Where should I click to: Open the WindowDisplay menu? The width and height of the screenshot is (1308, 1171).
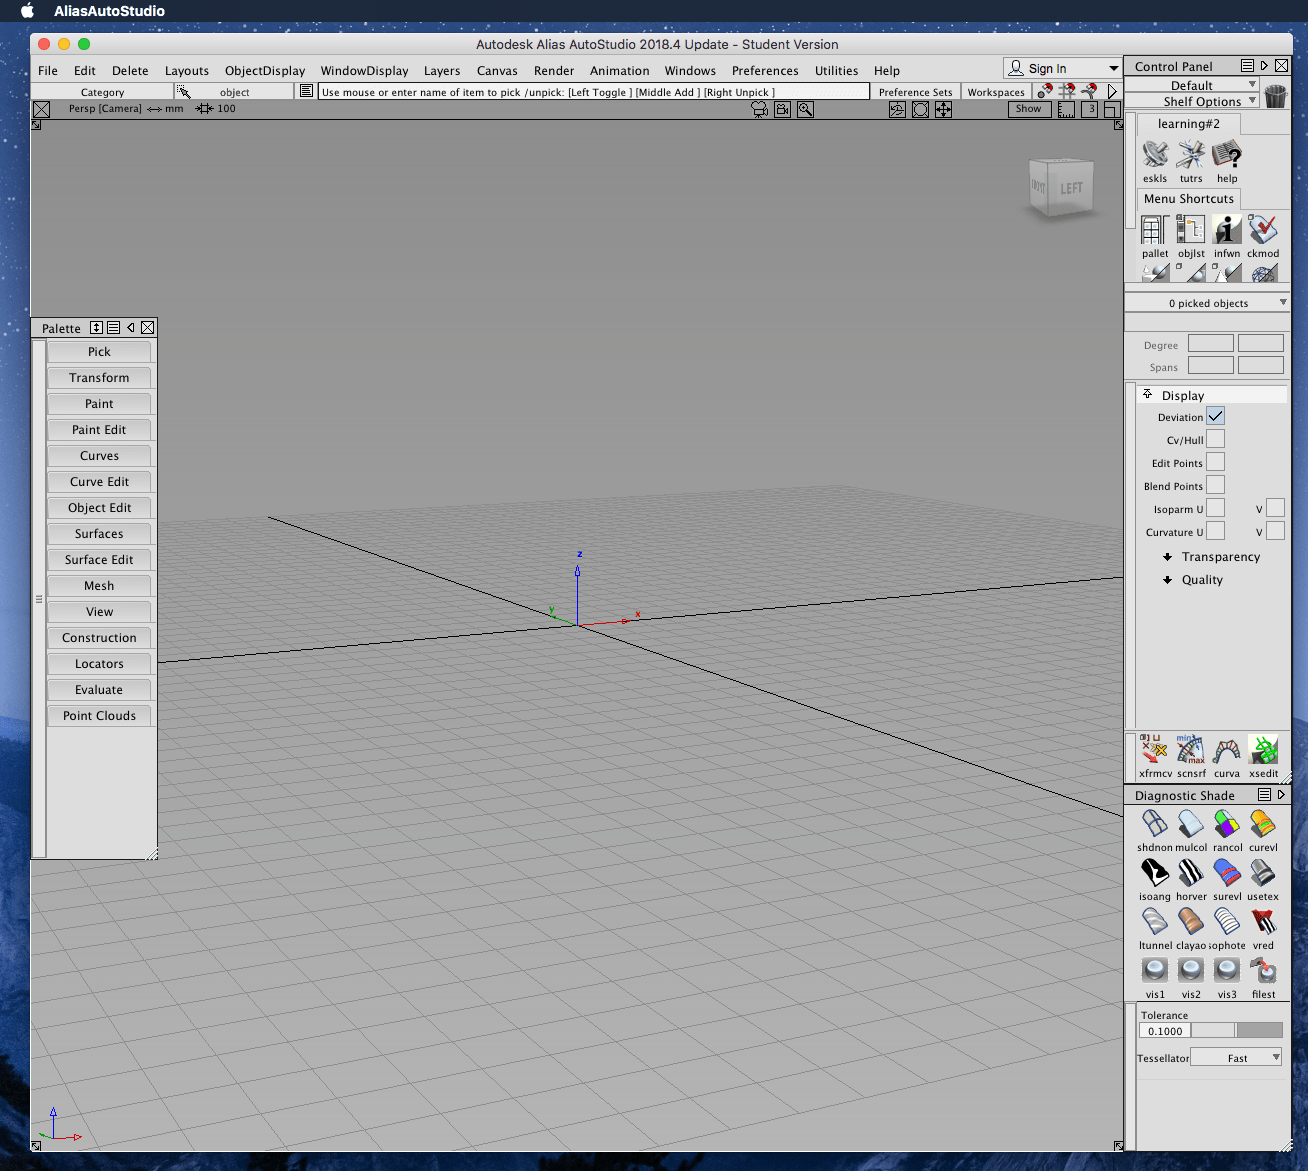coord(364,71)
